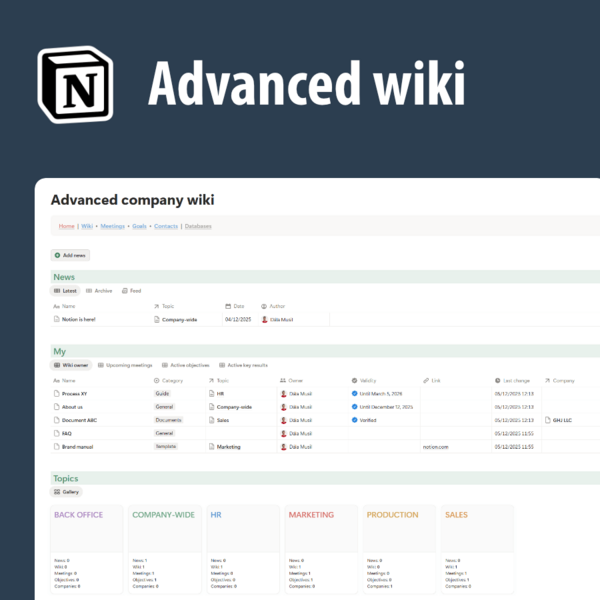Switch to the Feed view tab

pyautogui.click(x=131, y=291)
